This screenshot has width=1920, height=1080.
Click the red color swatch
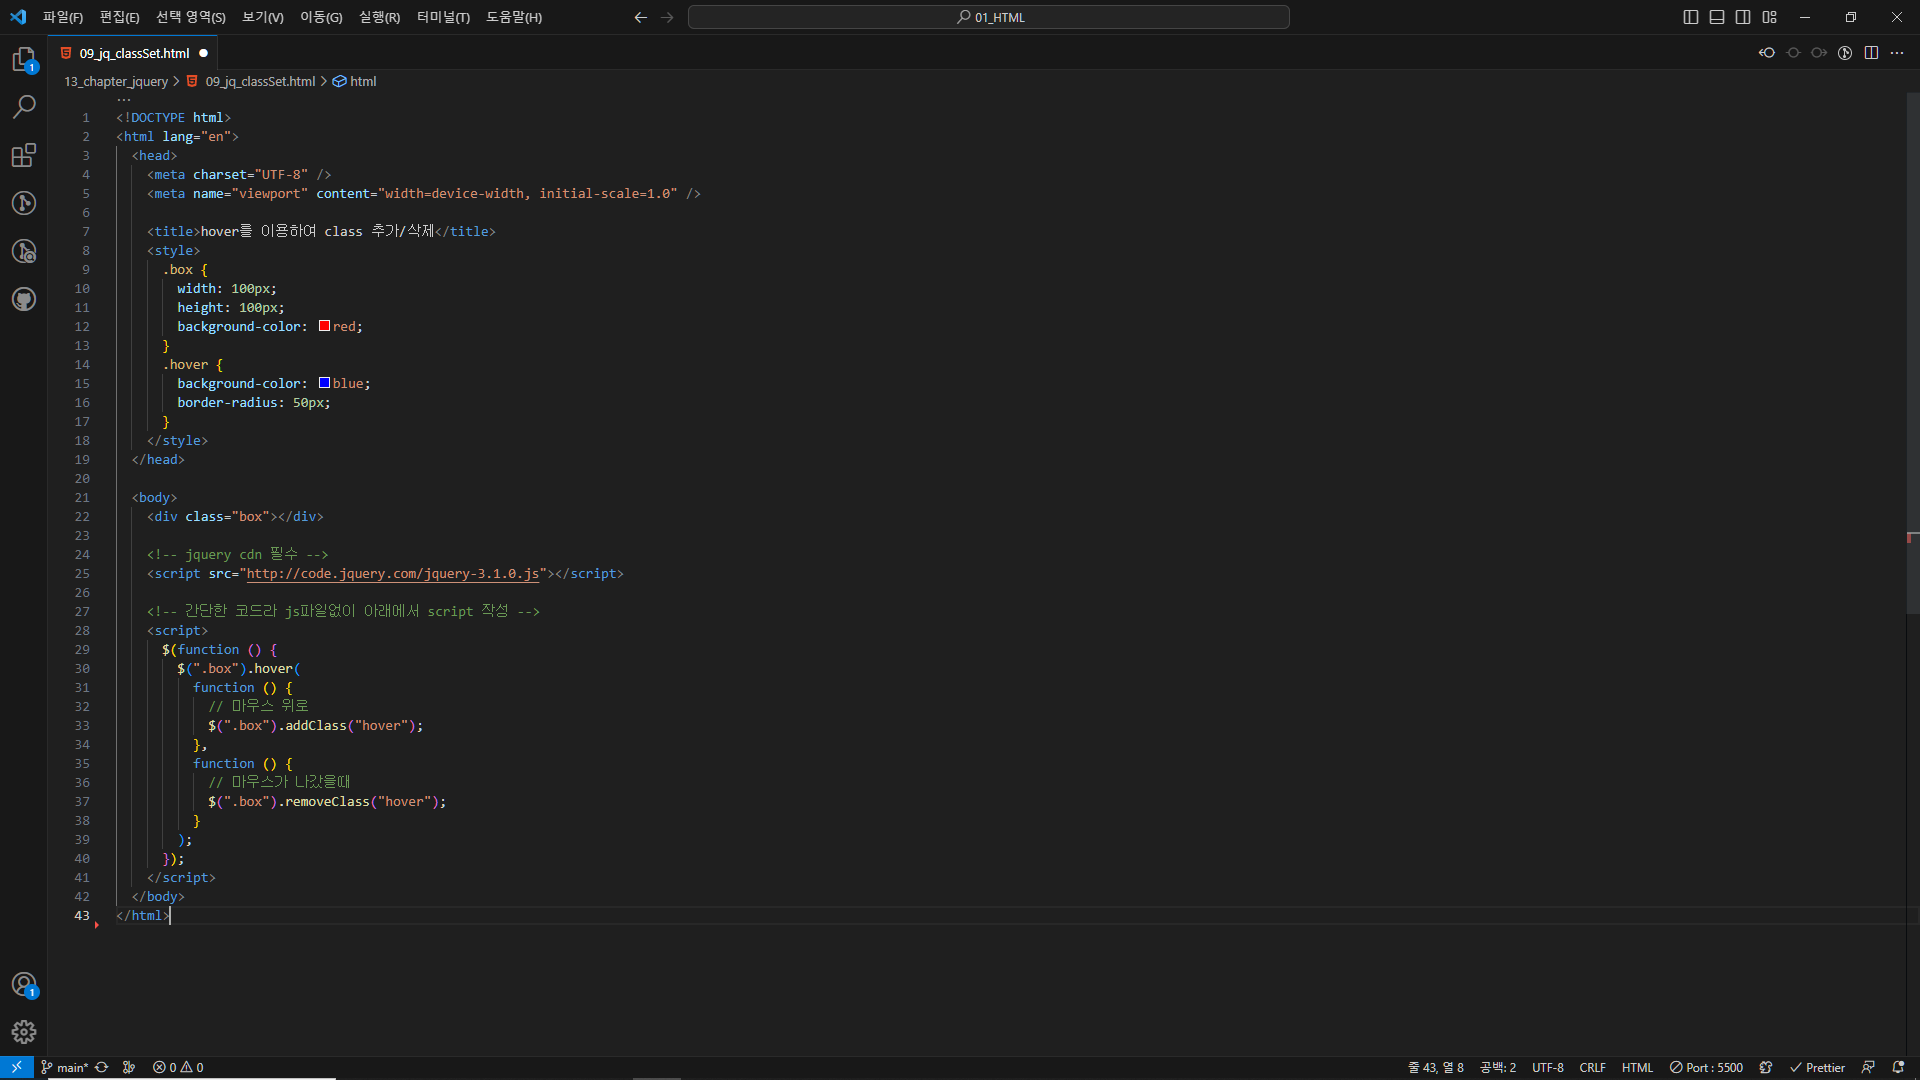324,326
